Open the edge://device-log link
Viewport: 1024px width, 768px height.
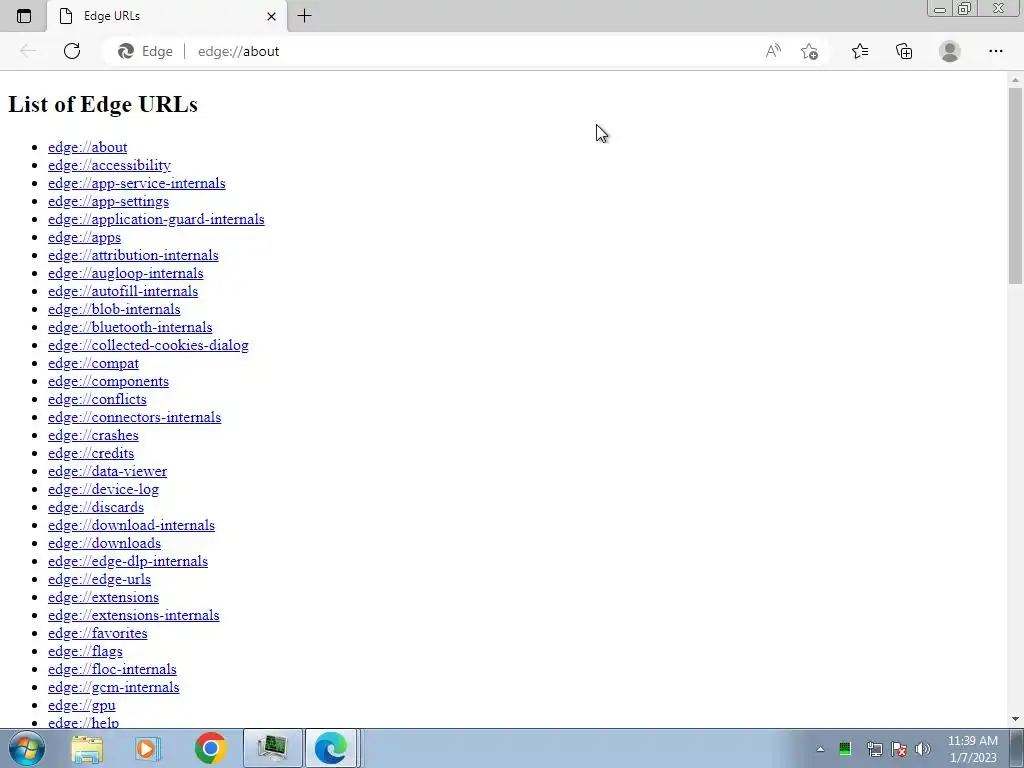[103, 489]
